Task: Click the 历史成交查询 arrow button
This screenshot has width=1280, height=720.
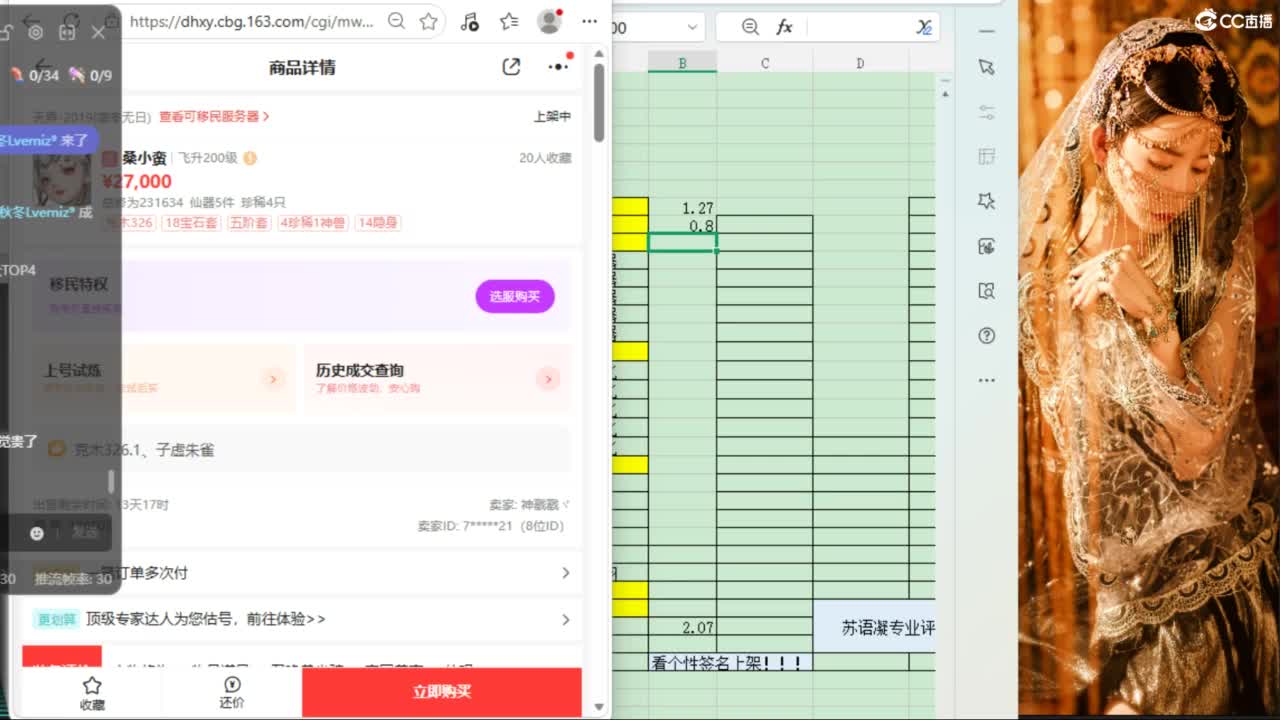Action: (548, 379)
